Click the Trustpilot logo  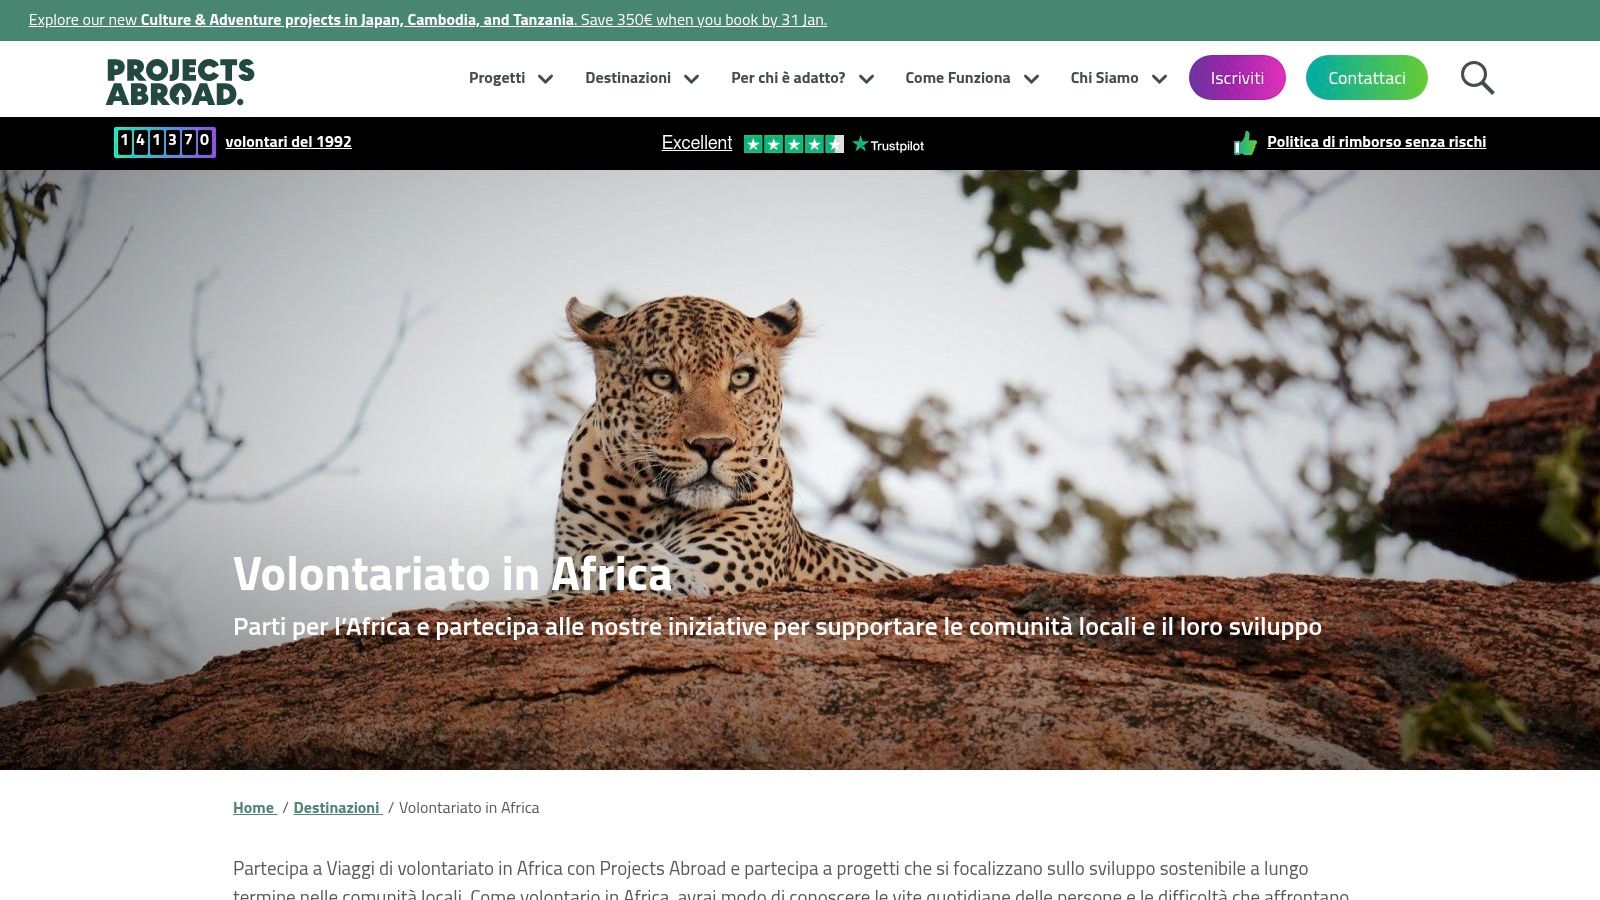click(888, 144)
